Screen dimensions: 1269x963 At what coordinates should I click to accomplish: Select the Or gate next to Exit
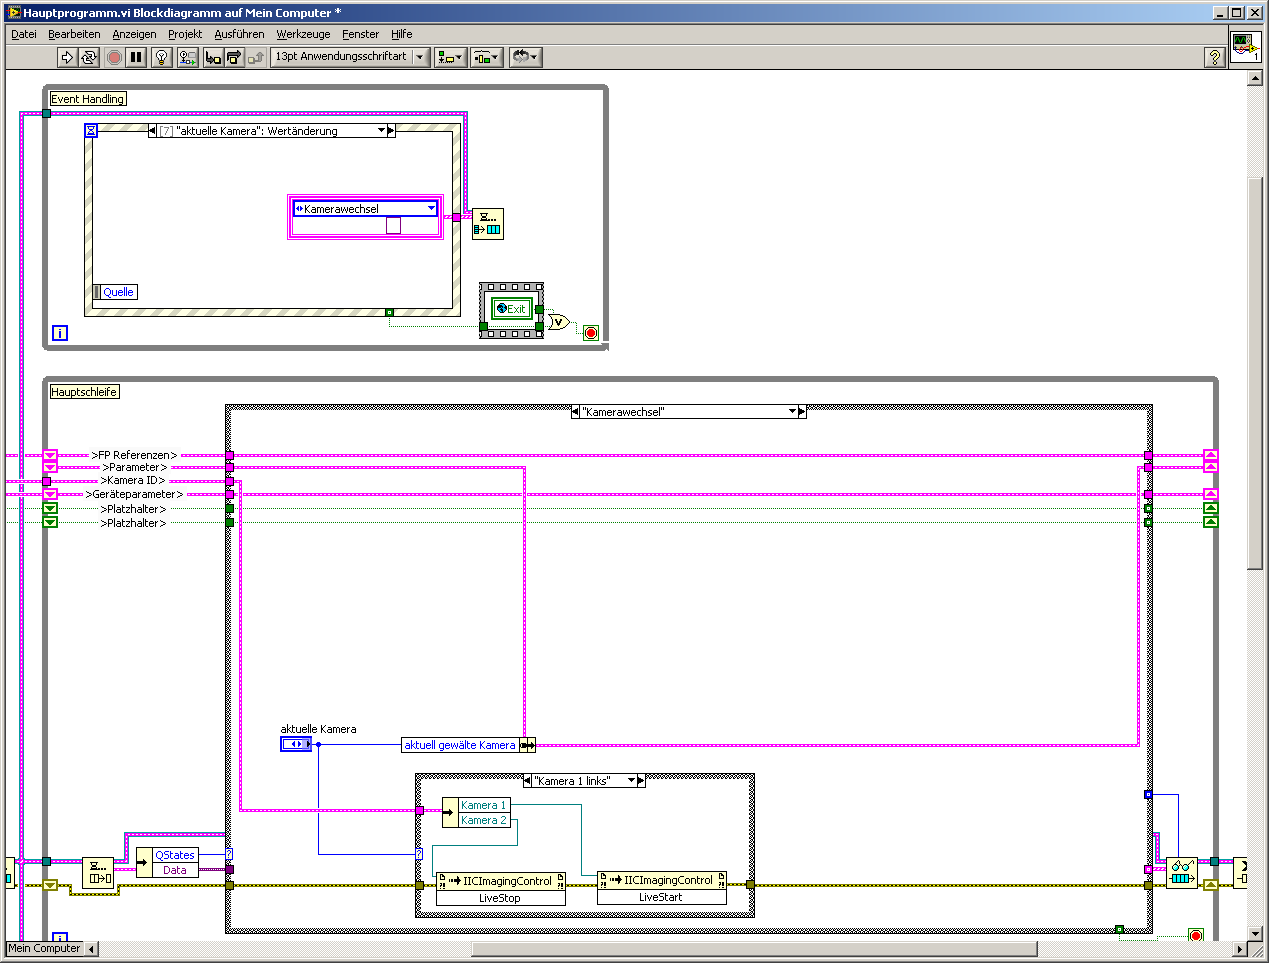coord(557,322)
